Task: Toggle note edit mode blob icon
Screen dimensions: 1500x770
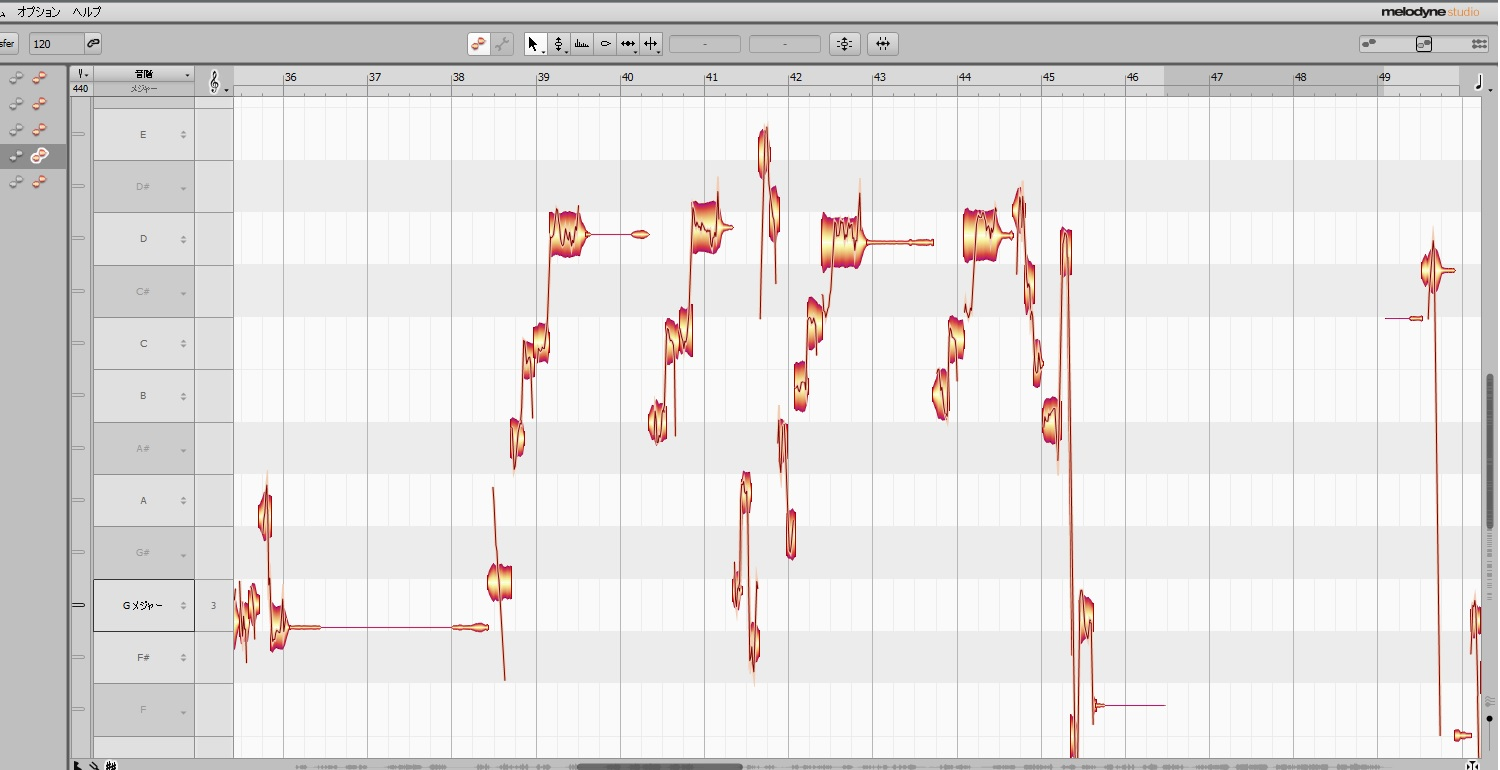Action: tap(479, 44)
